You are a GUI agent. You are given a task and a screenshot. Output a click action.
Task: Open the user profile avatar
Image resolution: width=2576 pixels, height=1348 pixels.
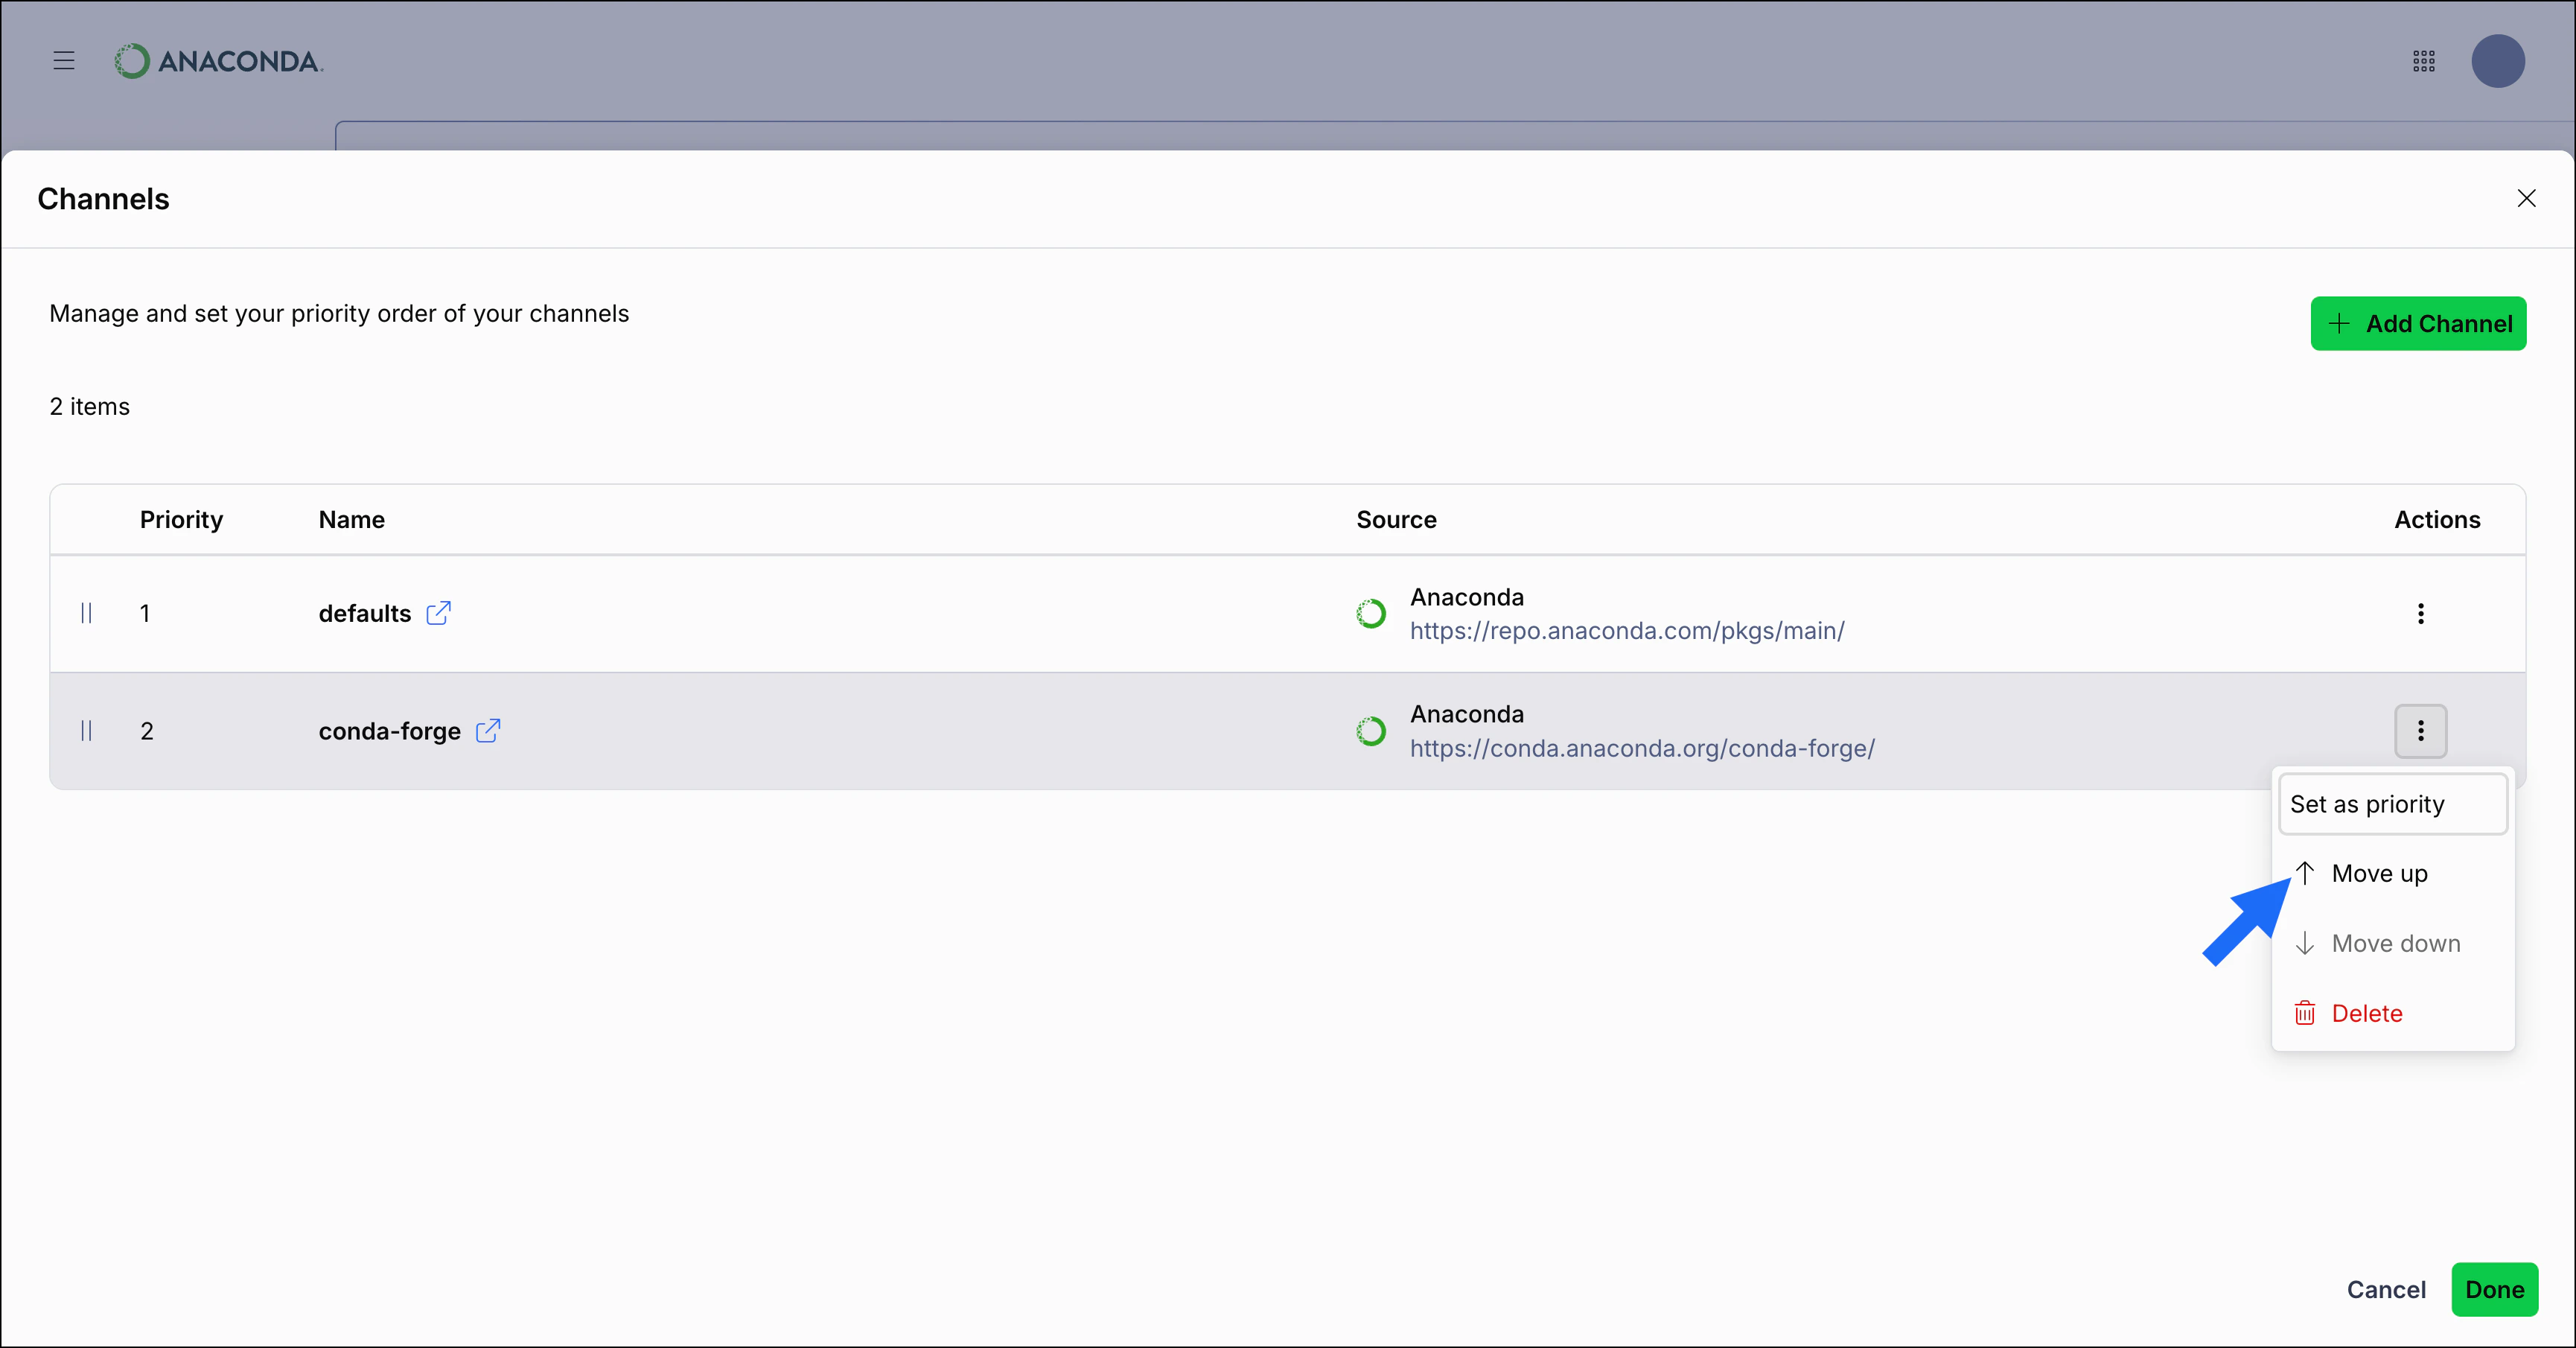pos(2498,61)
